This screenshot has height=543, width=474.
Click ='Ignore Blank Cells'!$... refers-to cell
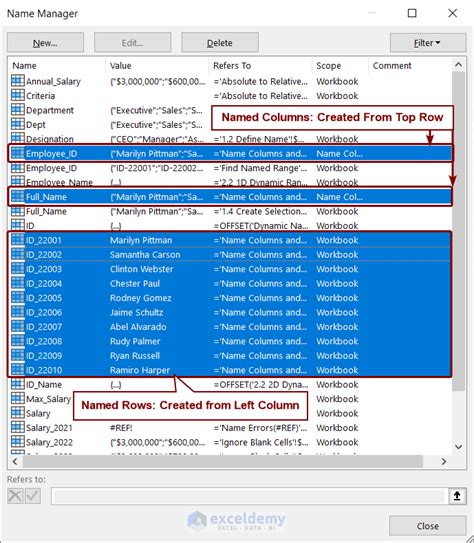(x=261, y=442)
